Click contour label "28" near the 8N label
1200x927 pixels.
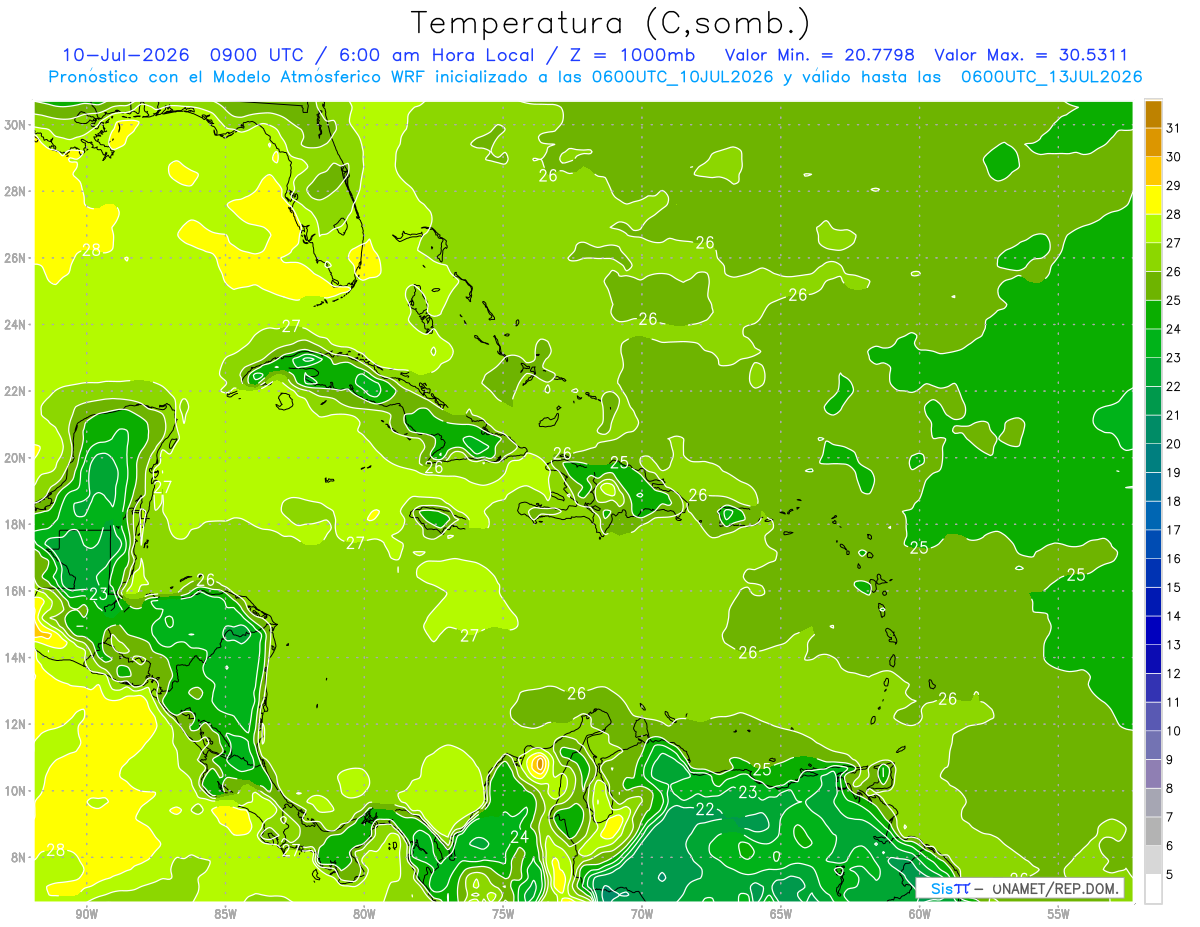pos(56,851)
